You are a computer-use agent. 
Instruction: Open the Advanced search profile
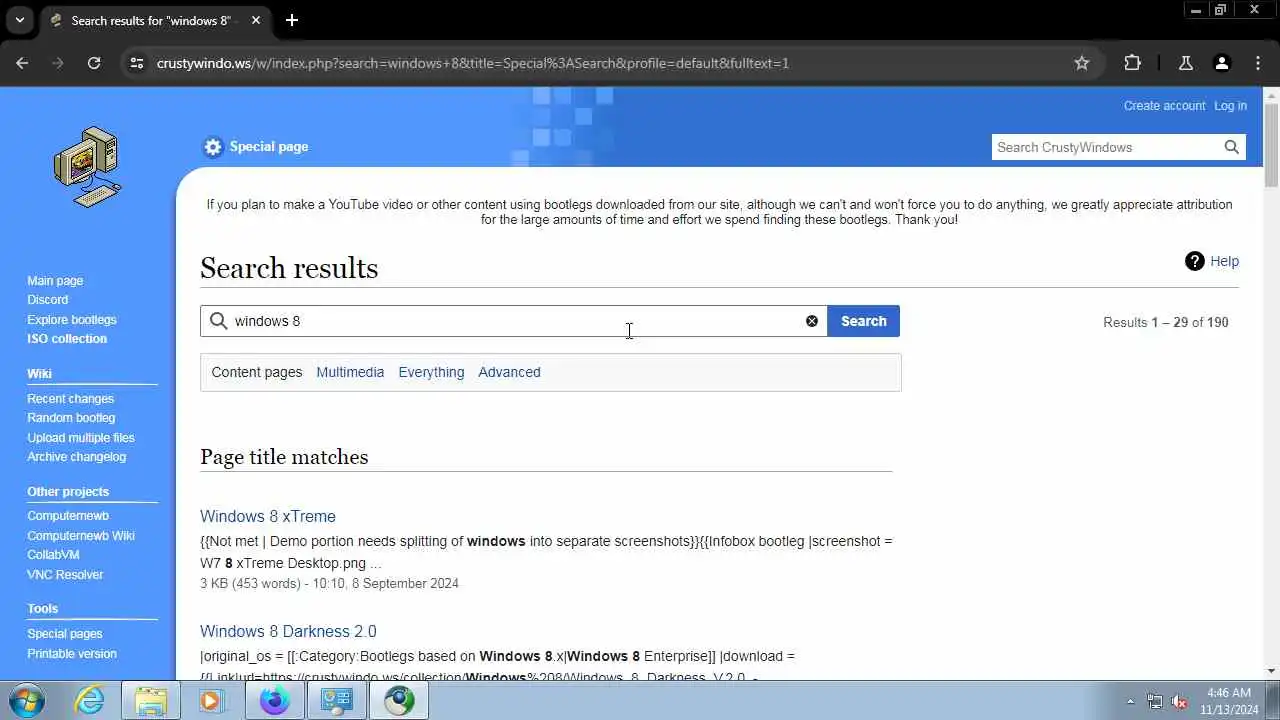(509, 372)
